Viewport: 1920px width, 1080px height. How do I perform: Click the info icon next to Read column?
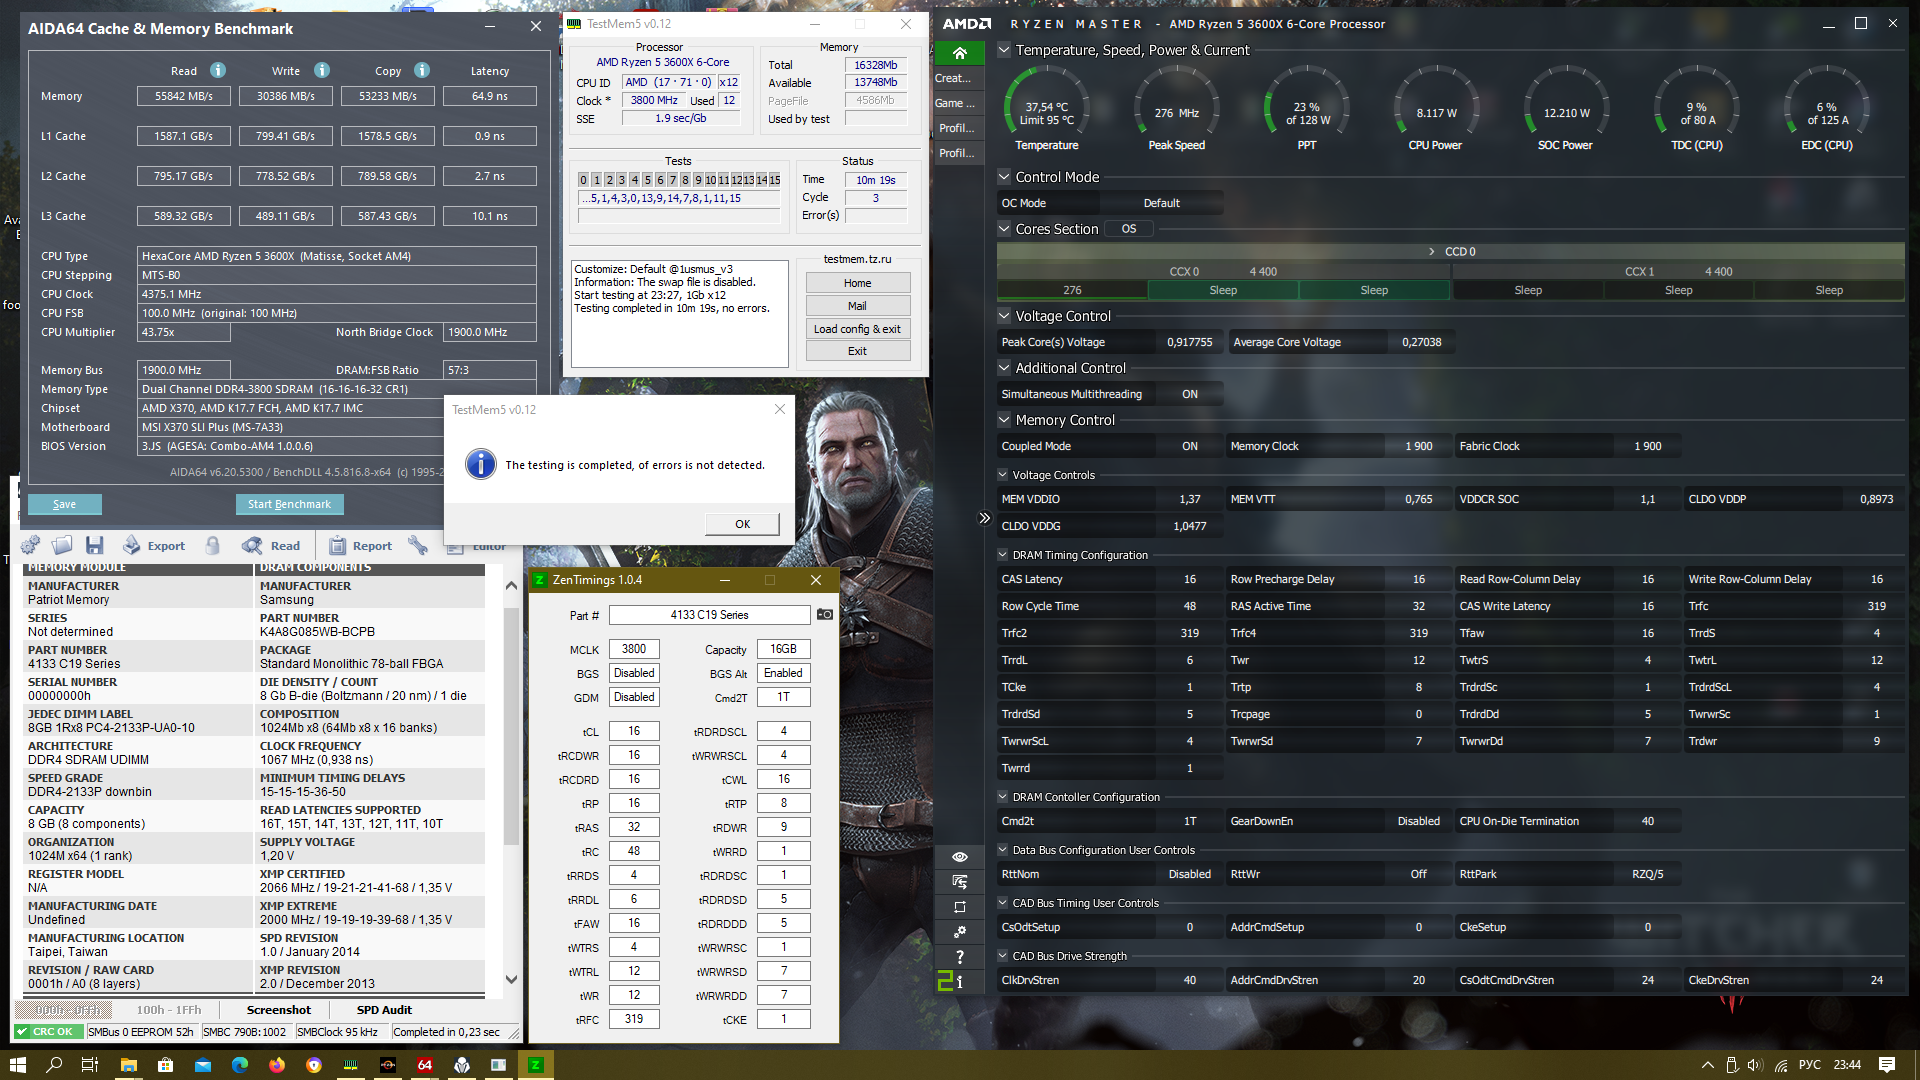(217, 70)
